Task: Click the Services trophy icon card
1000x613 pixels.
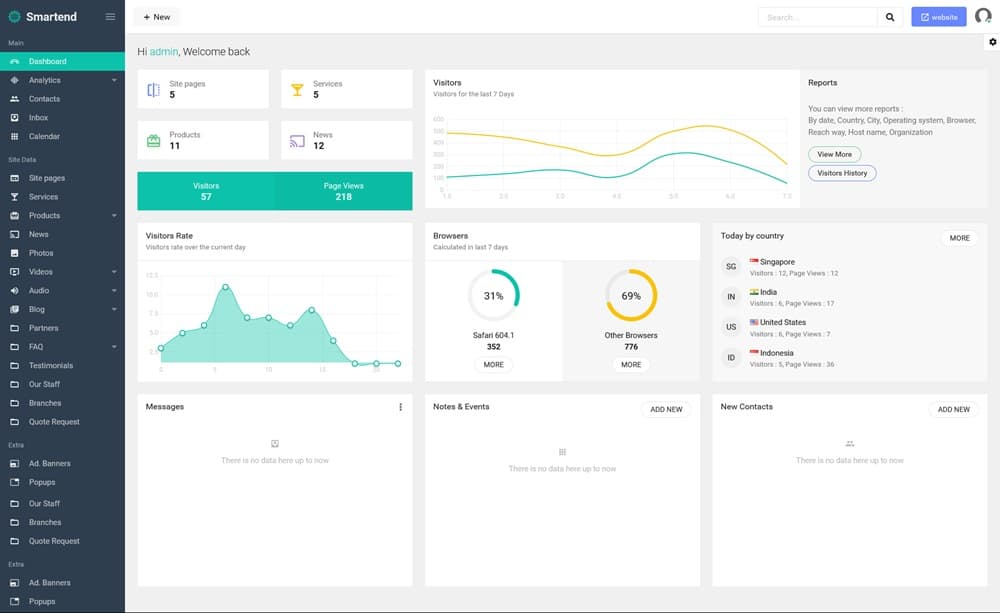Action: pos(297,89)
